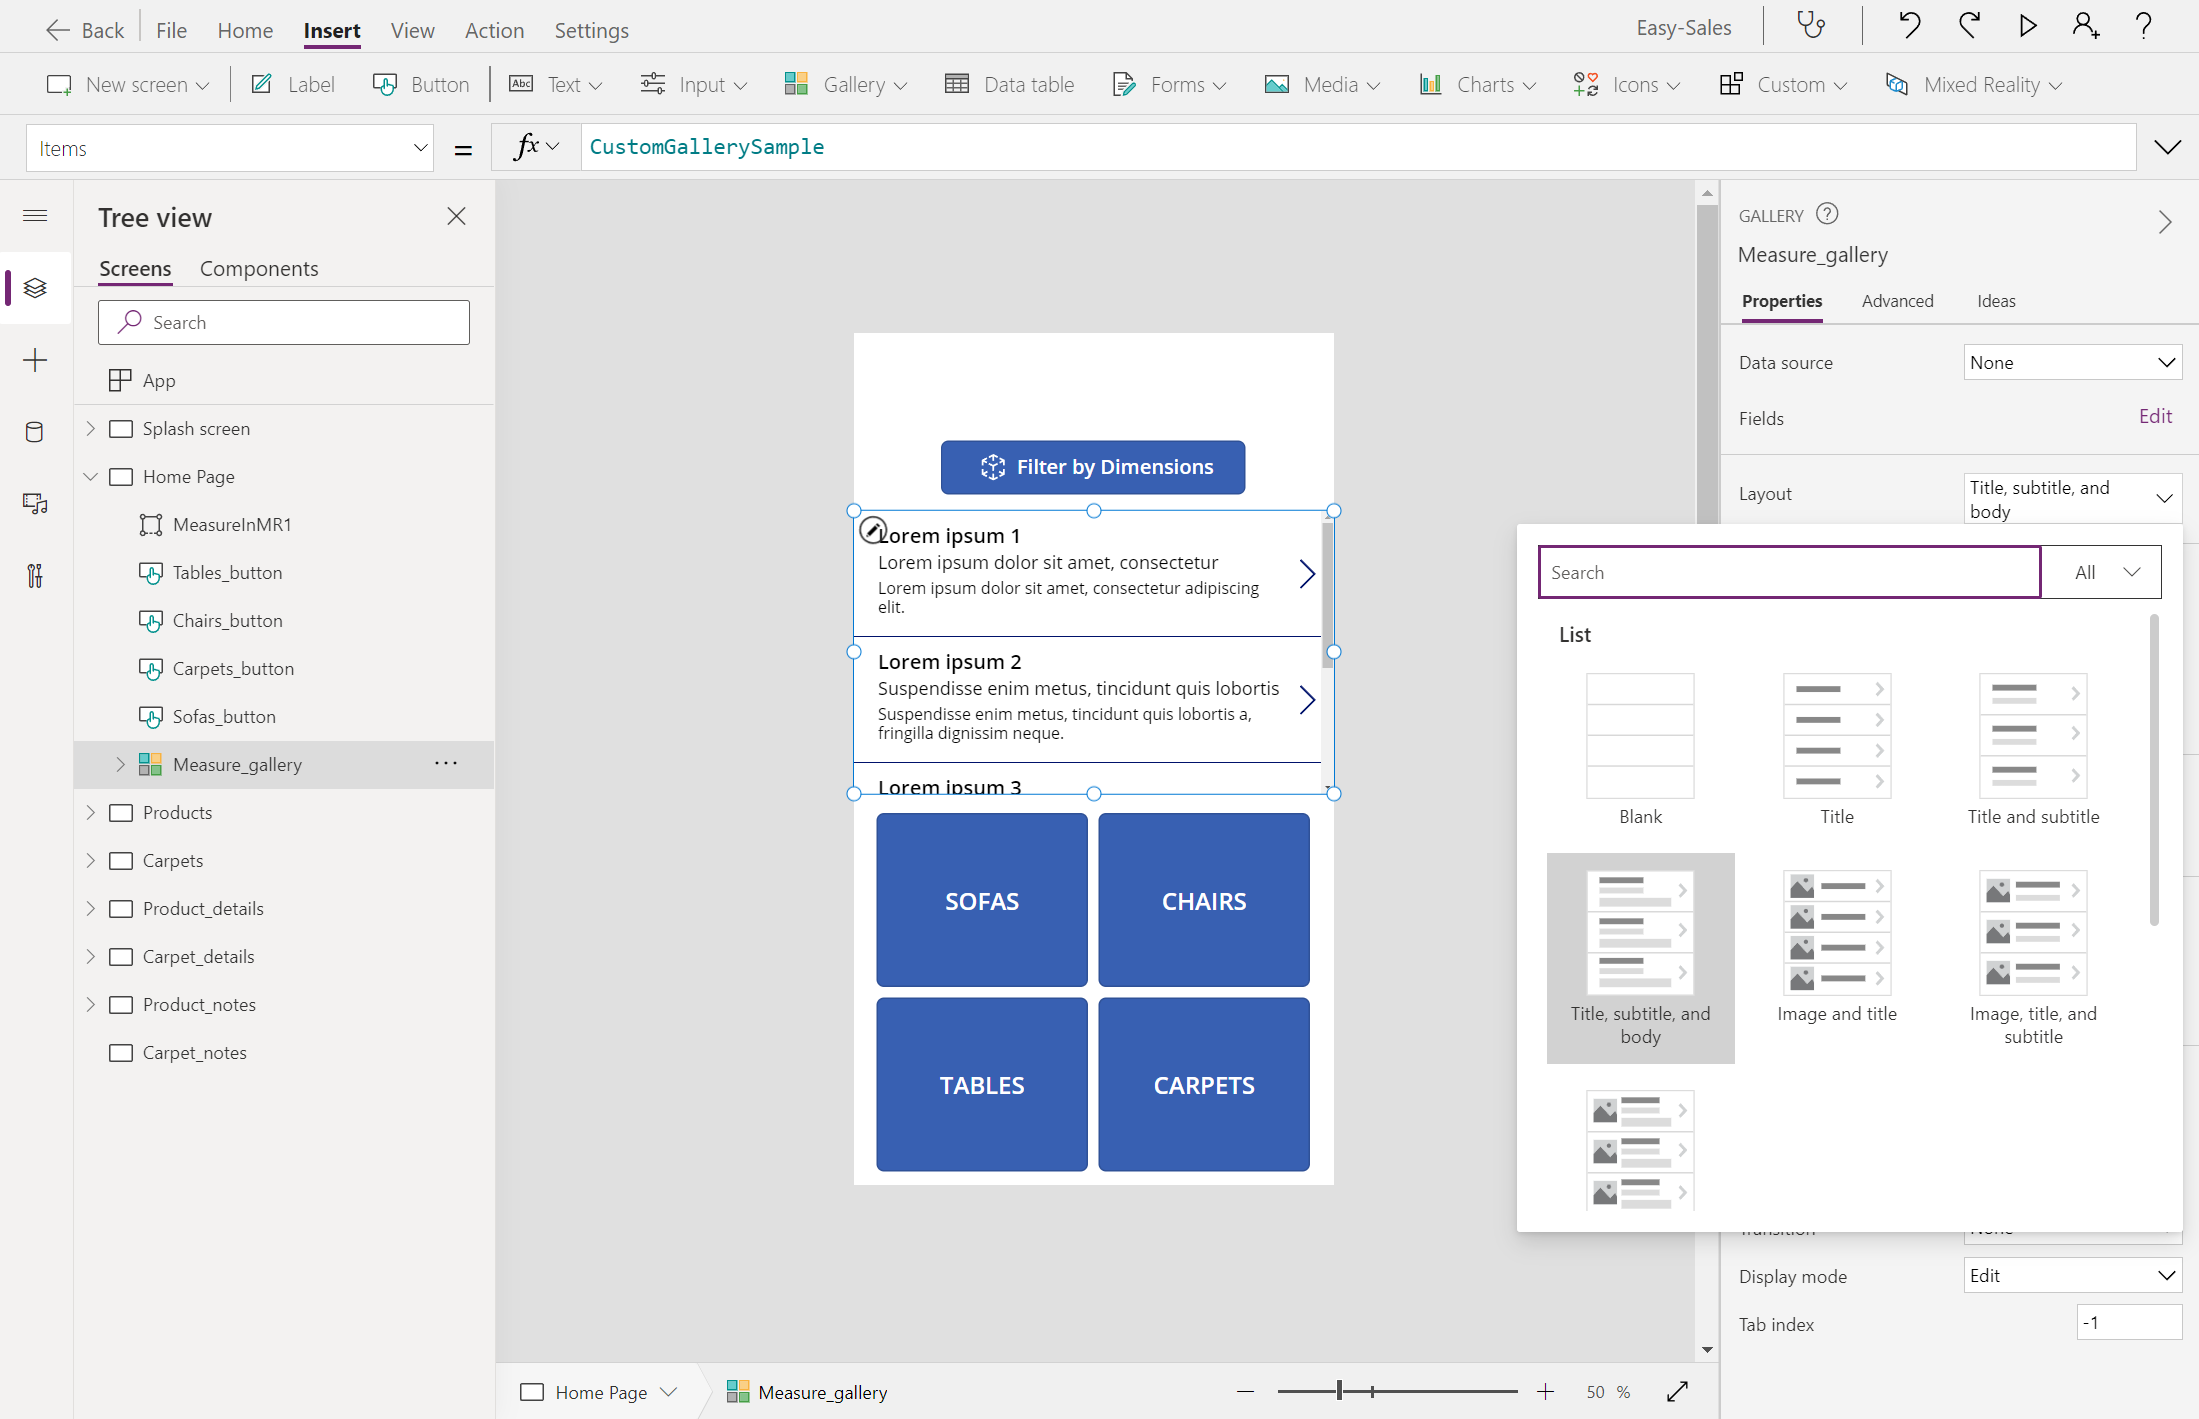This screenshot has width=2199, height=1419.
Task: Open the All filter dropdown in layout picker
Action: [x=2101, y=572]
